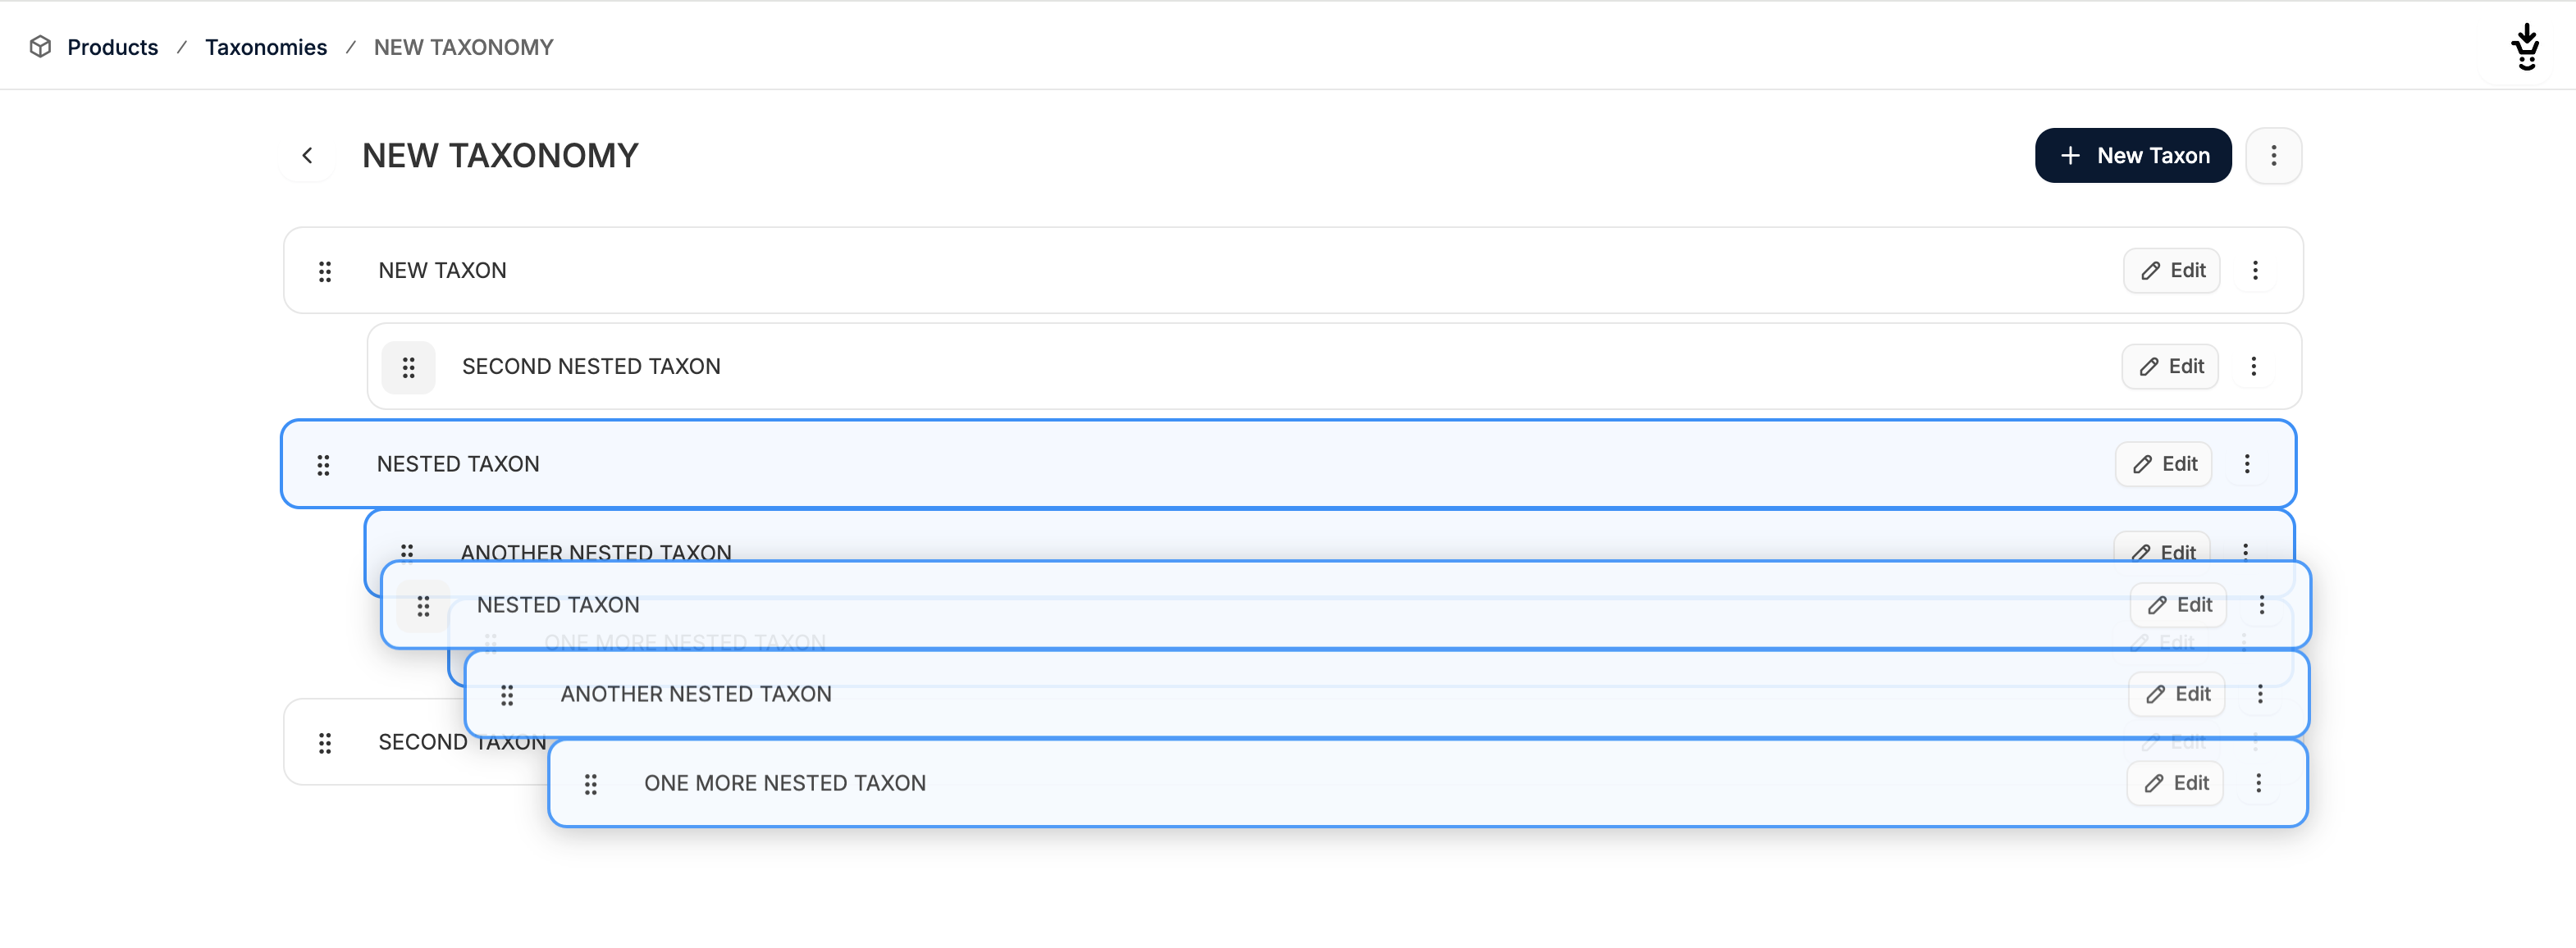The image size is (2576, 948).
Task: Click drag handle of dragged NESTED TAXON card
Action: click(423, 606)
